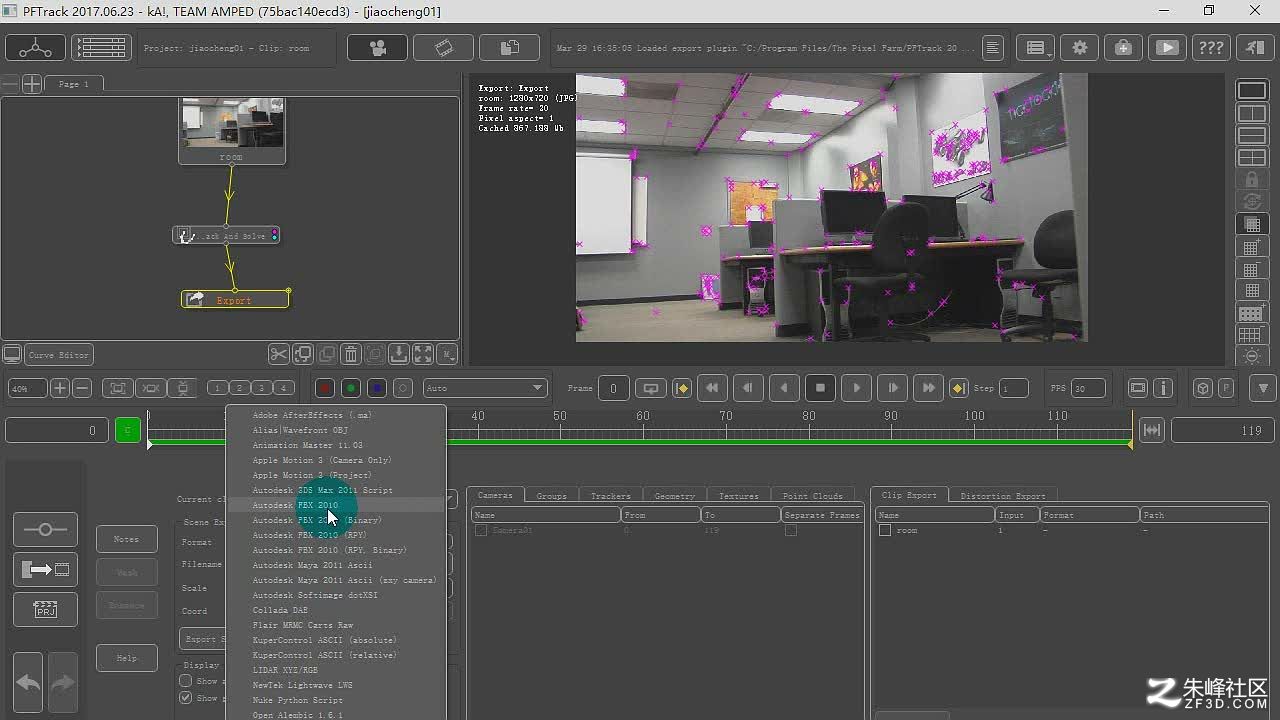Screen dimensions: 1280x720
Task: Click the undo arrow button
Action: (x=28, y=682)
